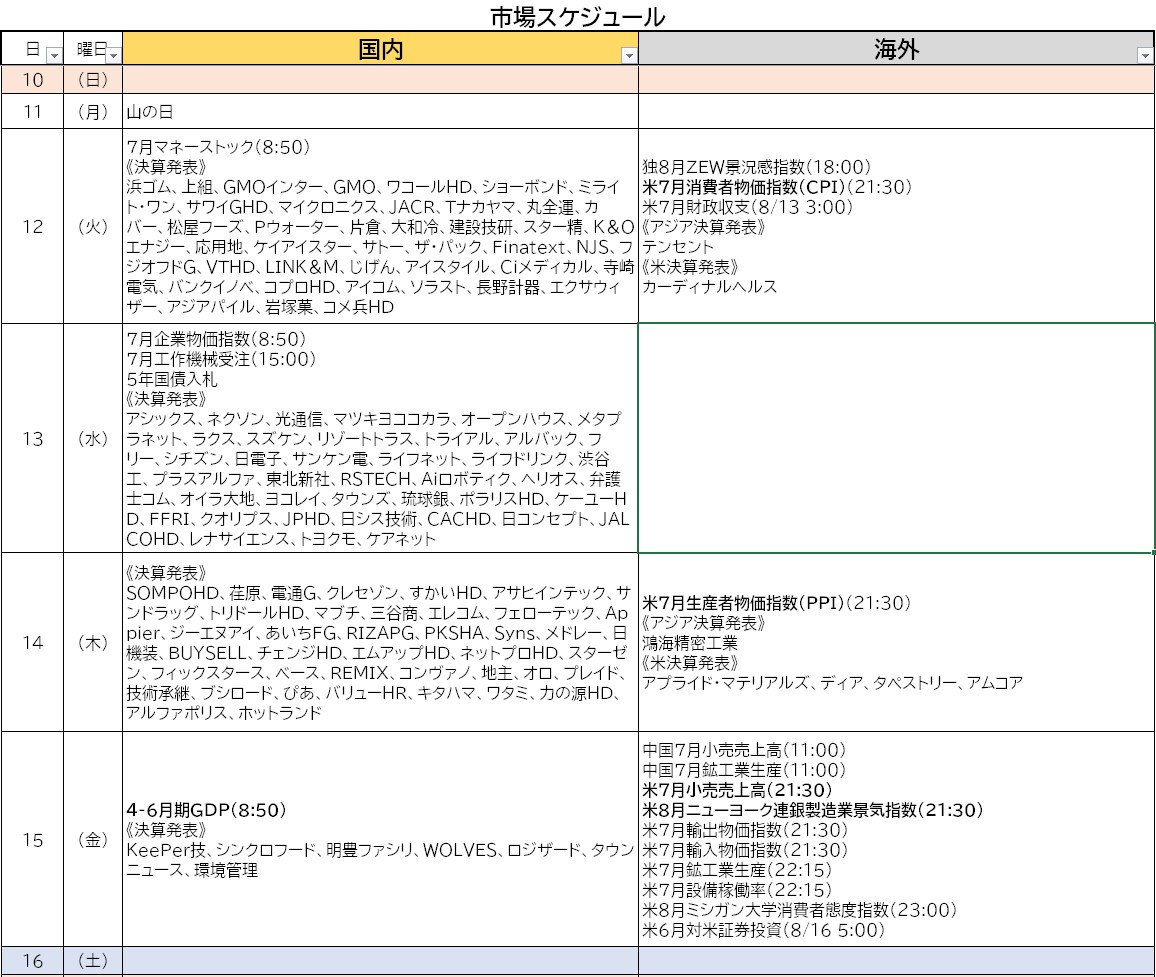Open the 日 column filter dropdown
This screenshot has height=977, width=1156.
pyautogui.click(x=54, y=55)
